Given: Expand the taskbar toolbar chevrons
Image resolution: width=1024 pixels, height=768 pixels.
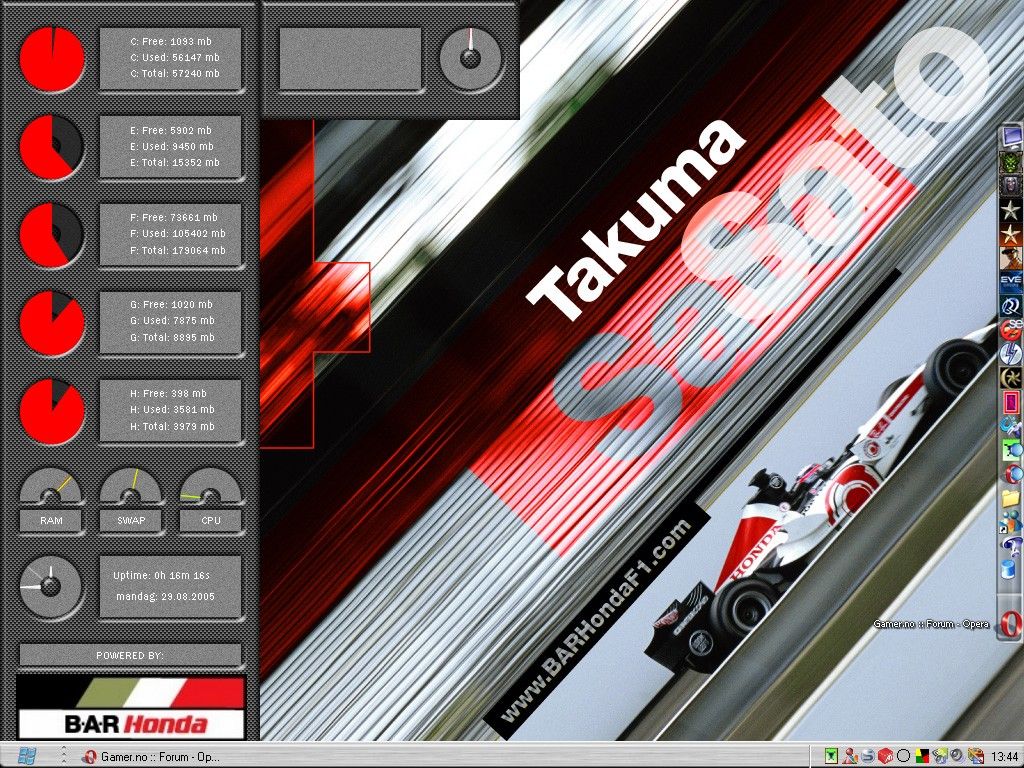Looking at the screenshot, I should [63, 755].
